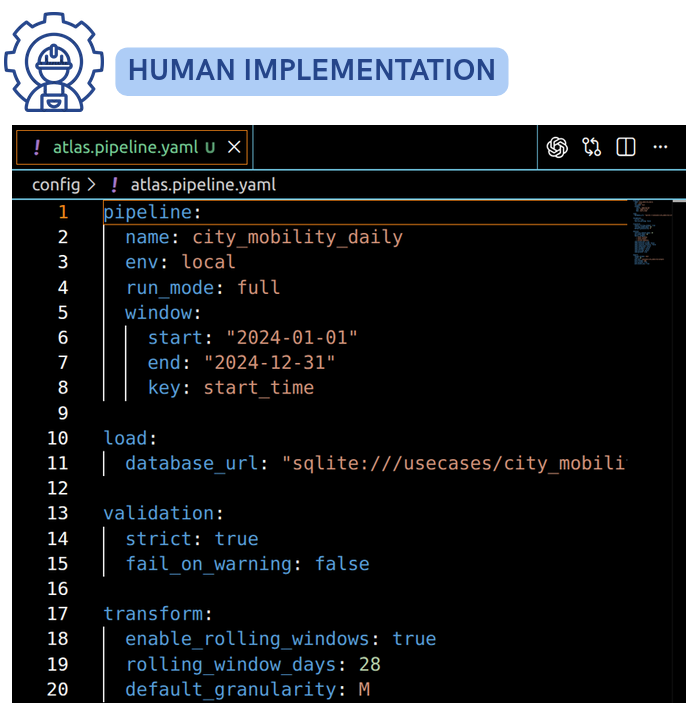
Task: Click the 'load:' key
Action: [x=130, y=438]
